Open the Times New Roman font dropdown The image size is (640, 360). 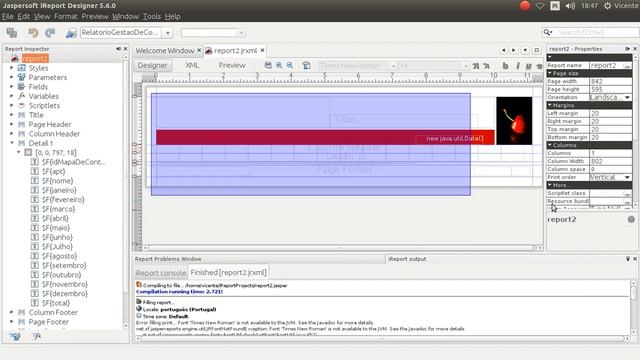click(393, 66)
